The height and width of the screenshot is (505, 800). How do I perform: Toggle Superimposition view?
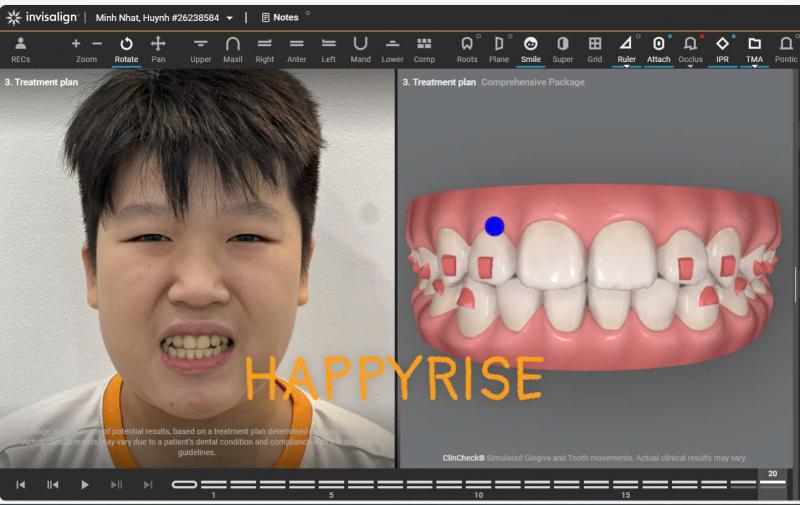tap(562, 44)
